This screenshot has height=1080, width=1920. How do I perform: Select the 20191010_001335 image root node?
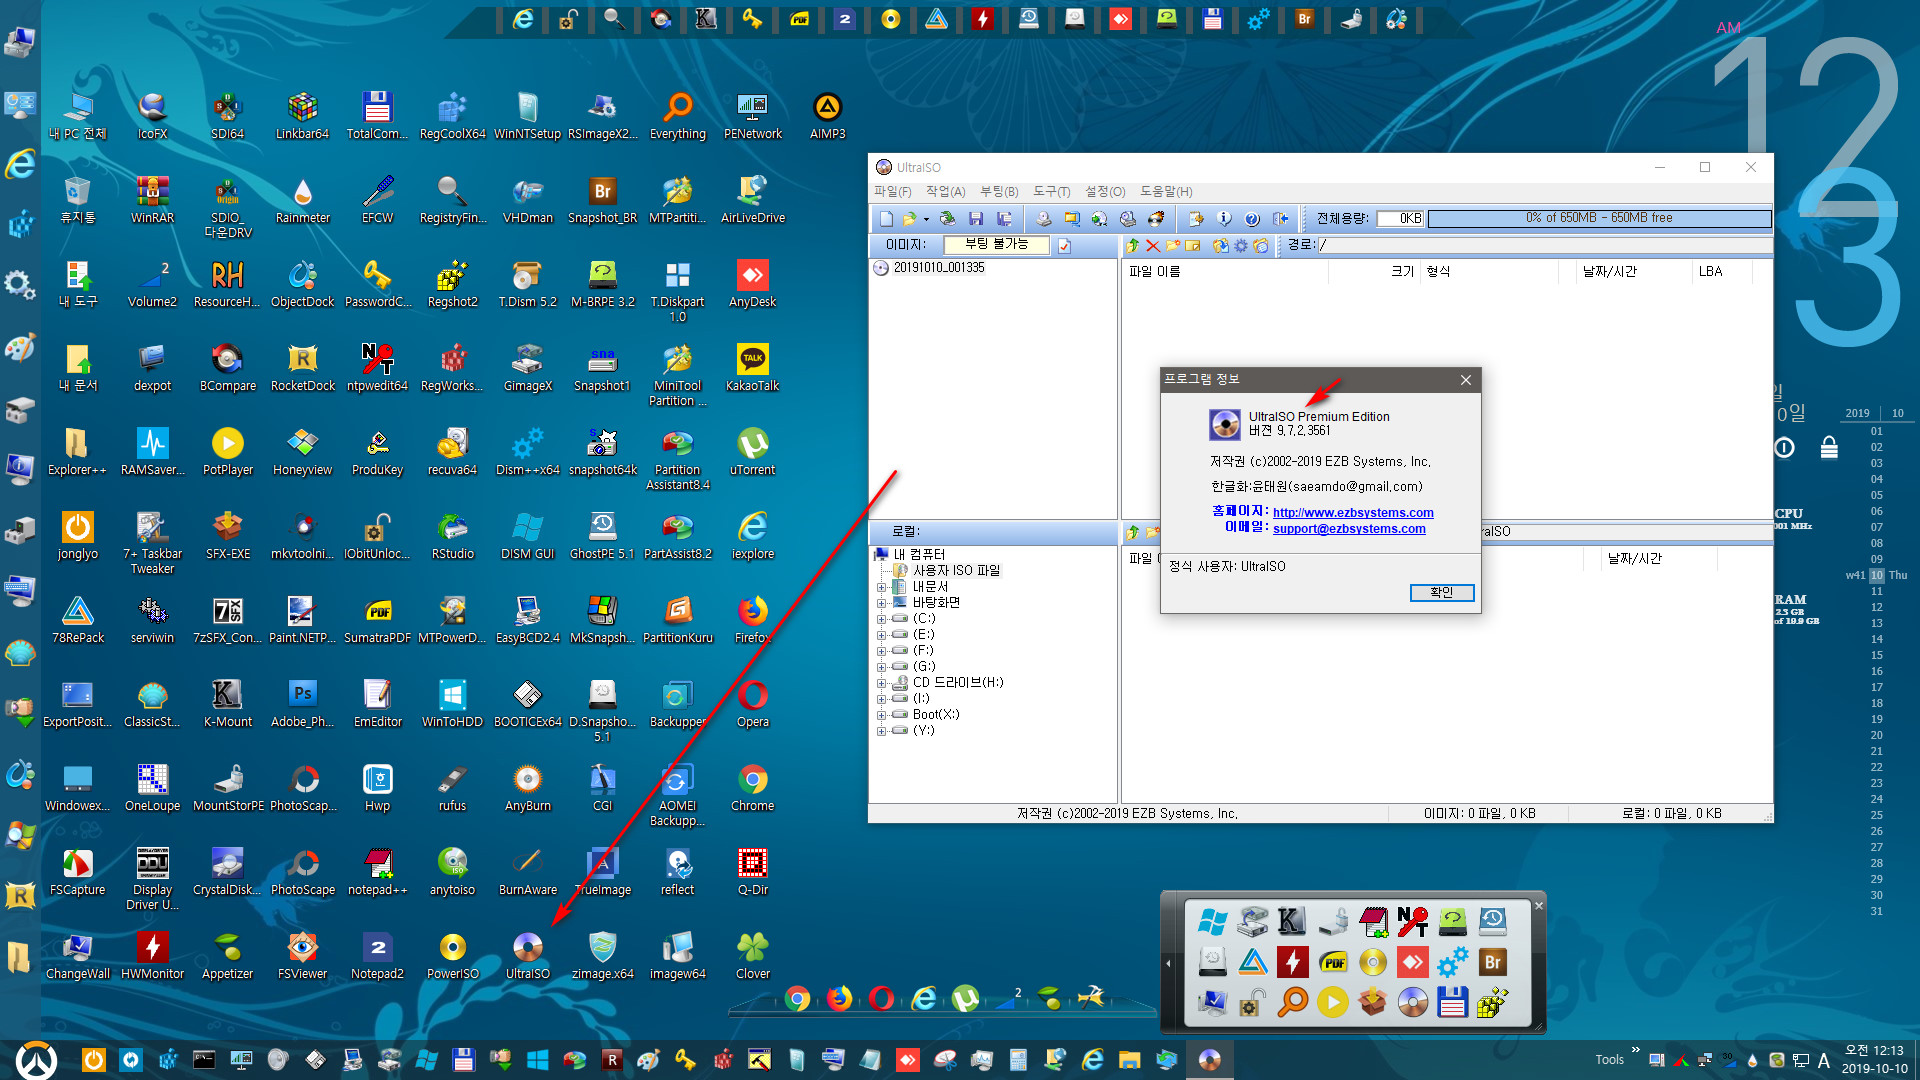coord(939,268)
